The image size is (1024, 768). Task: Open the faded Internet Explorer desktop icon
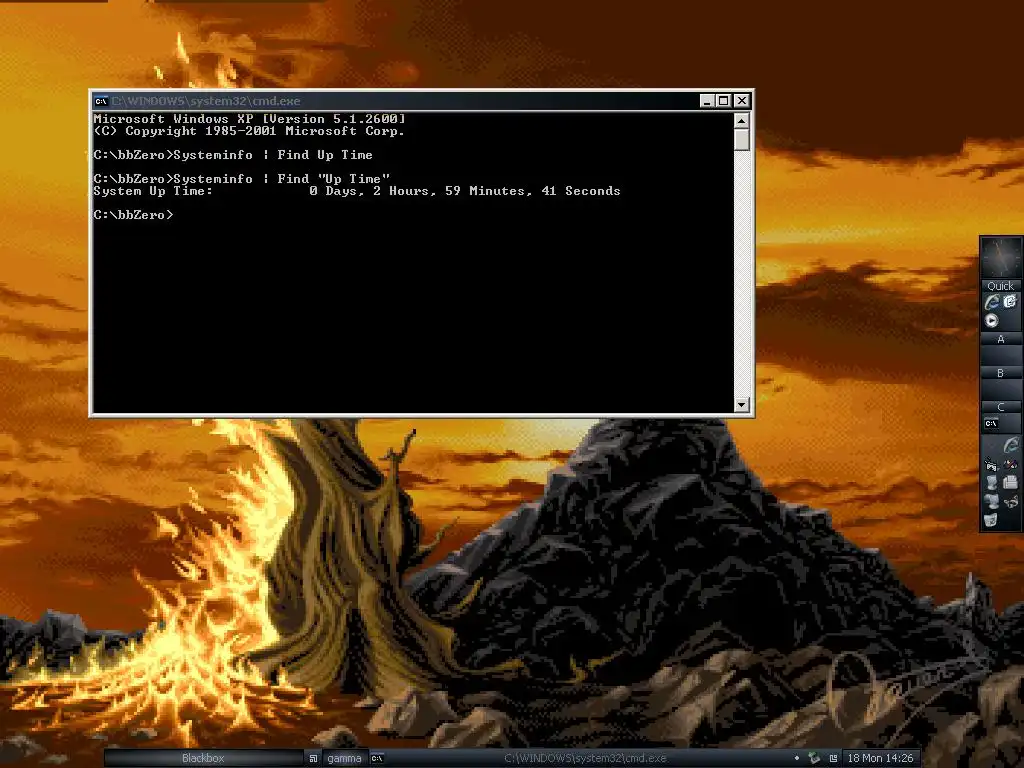point(1011,445)
